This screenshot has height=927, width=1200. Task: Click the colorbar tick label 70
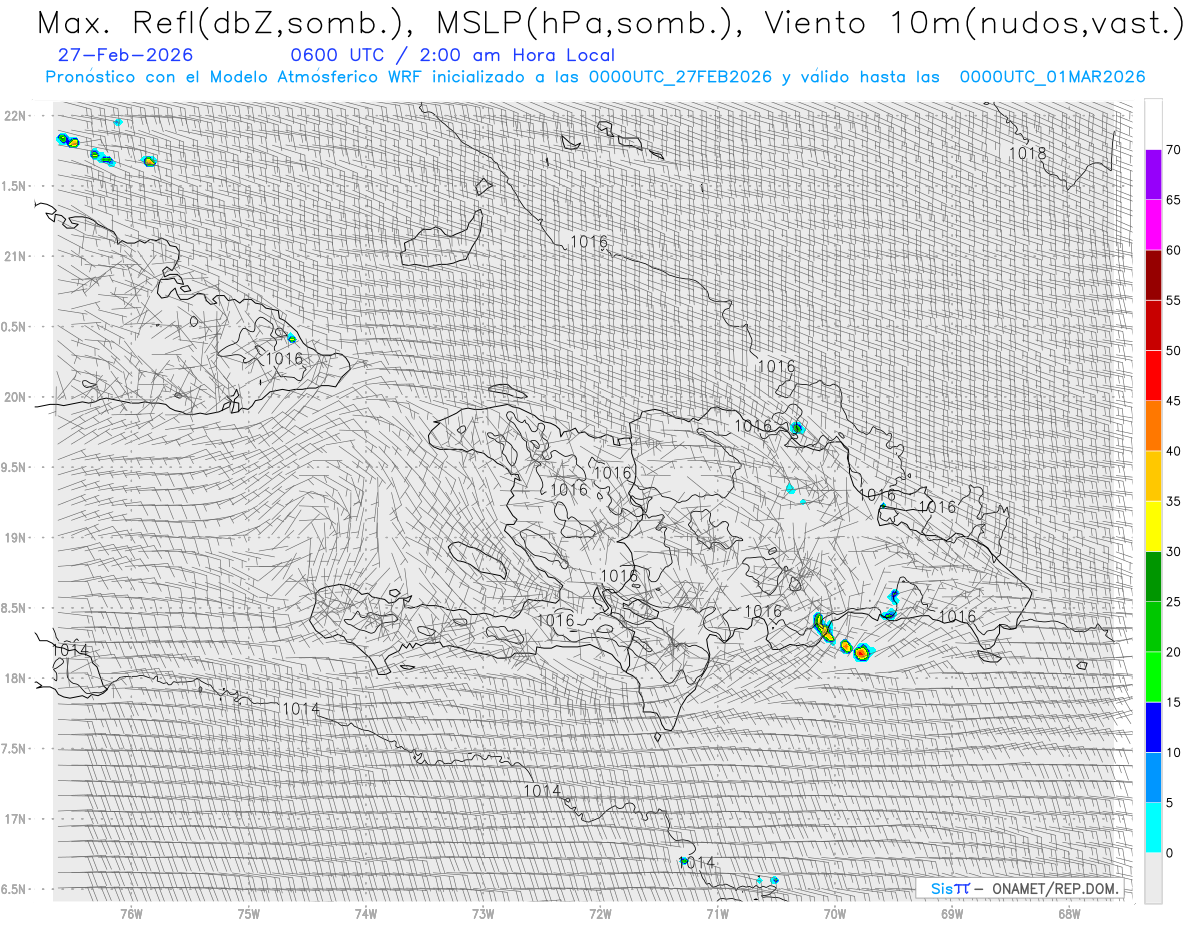point(1174,150)
